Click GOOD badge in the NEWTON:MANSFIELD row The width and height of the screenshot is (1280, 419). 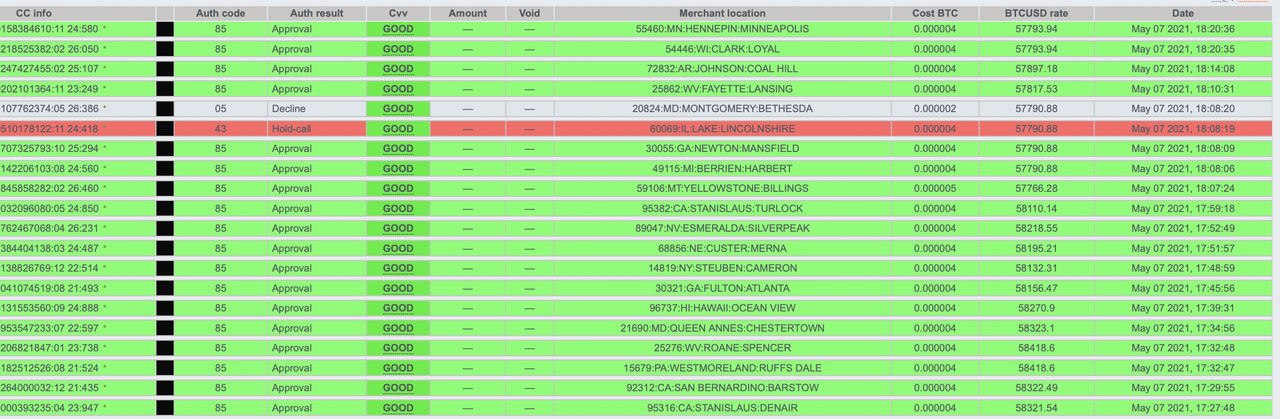(398, 148)
